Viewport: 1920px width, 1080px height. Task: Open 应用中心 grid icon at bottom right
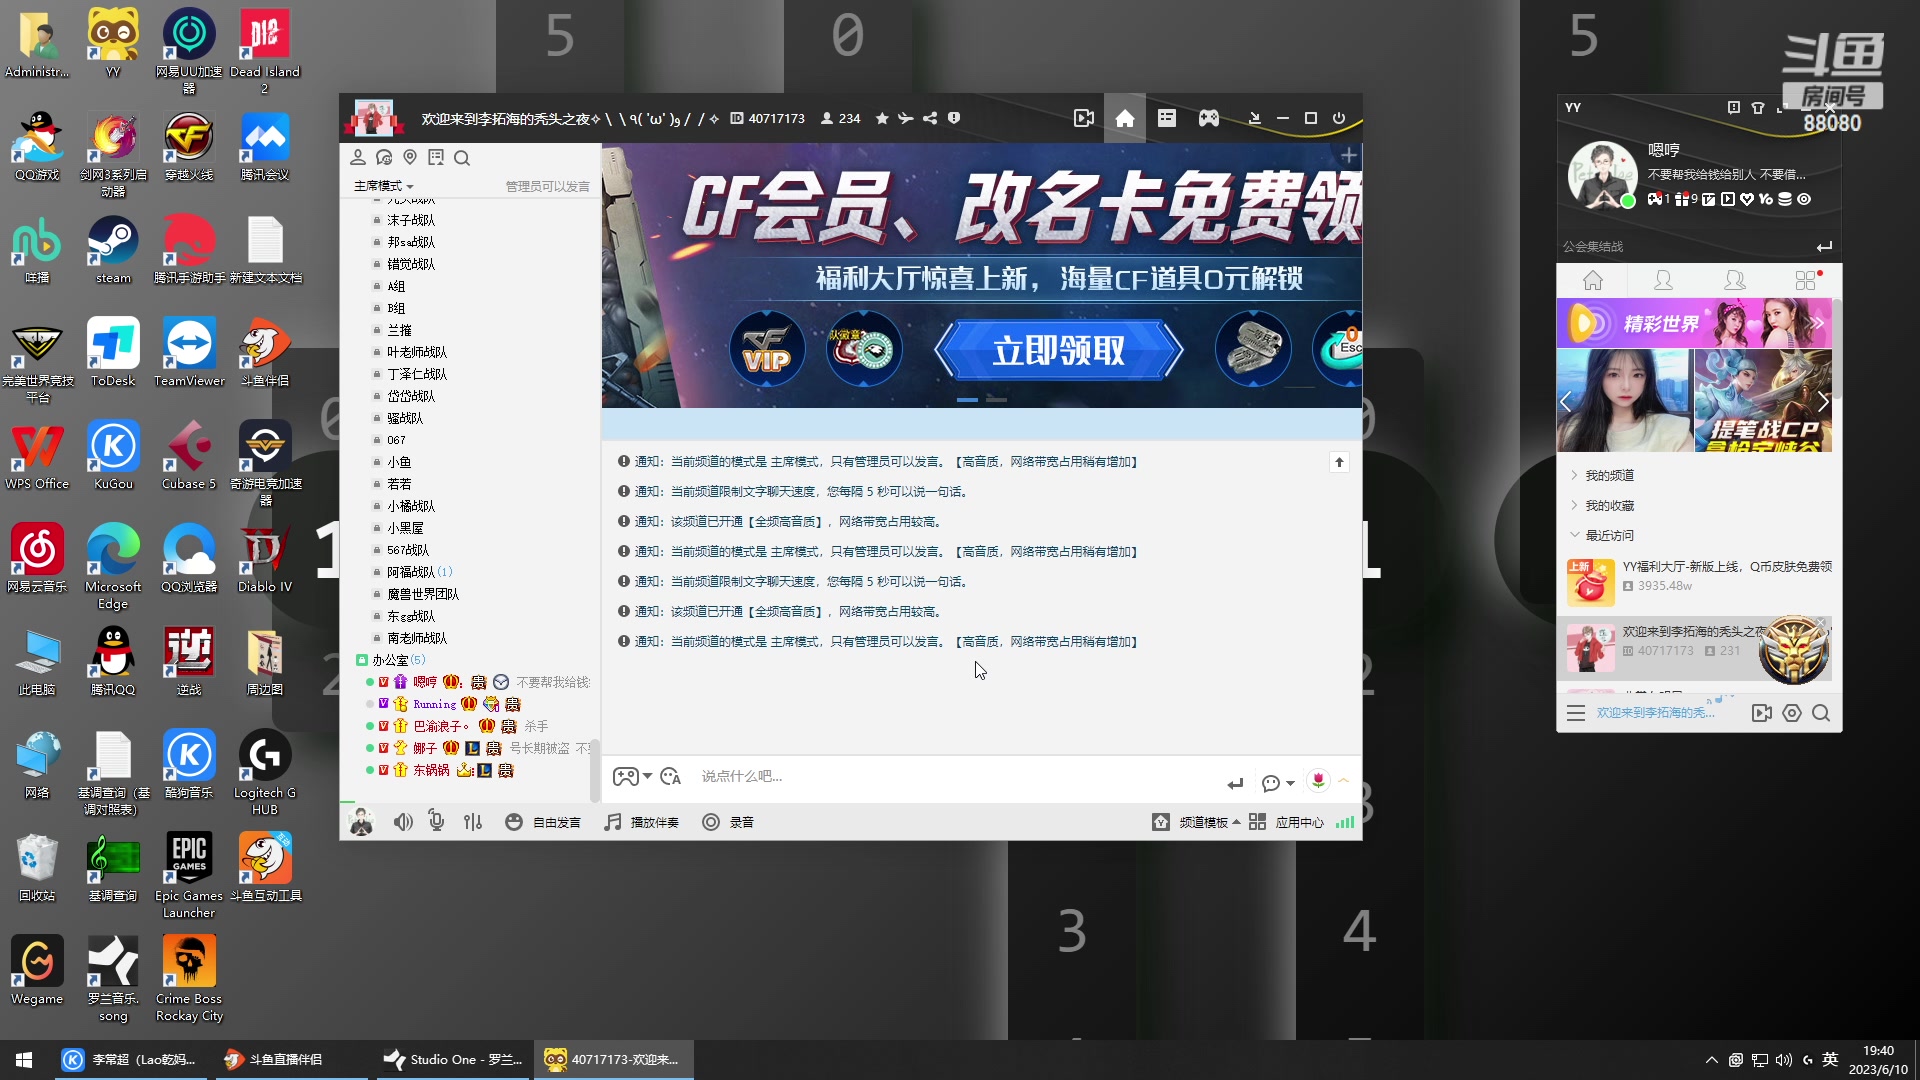[x=1258, y=821]
